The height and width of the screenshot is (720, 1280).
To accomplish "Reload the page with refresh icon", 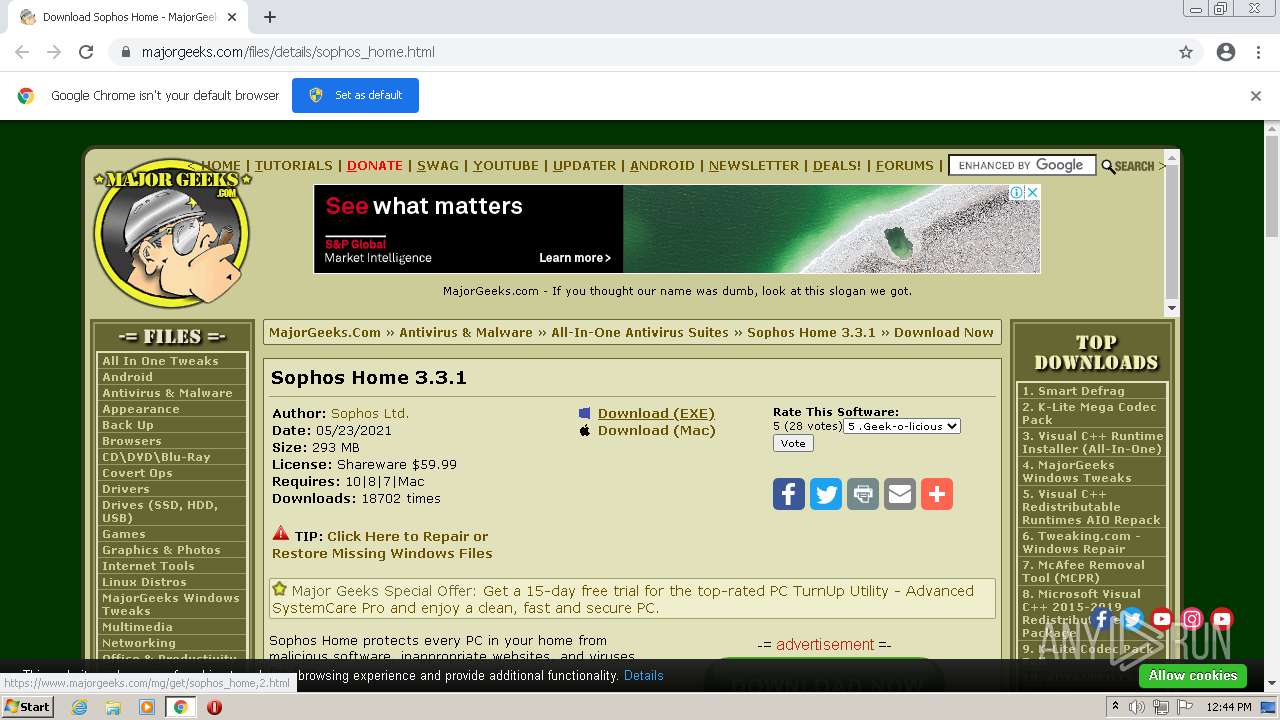I will click(86, 52).
